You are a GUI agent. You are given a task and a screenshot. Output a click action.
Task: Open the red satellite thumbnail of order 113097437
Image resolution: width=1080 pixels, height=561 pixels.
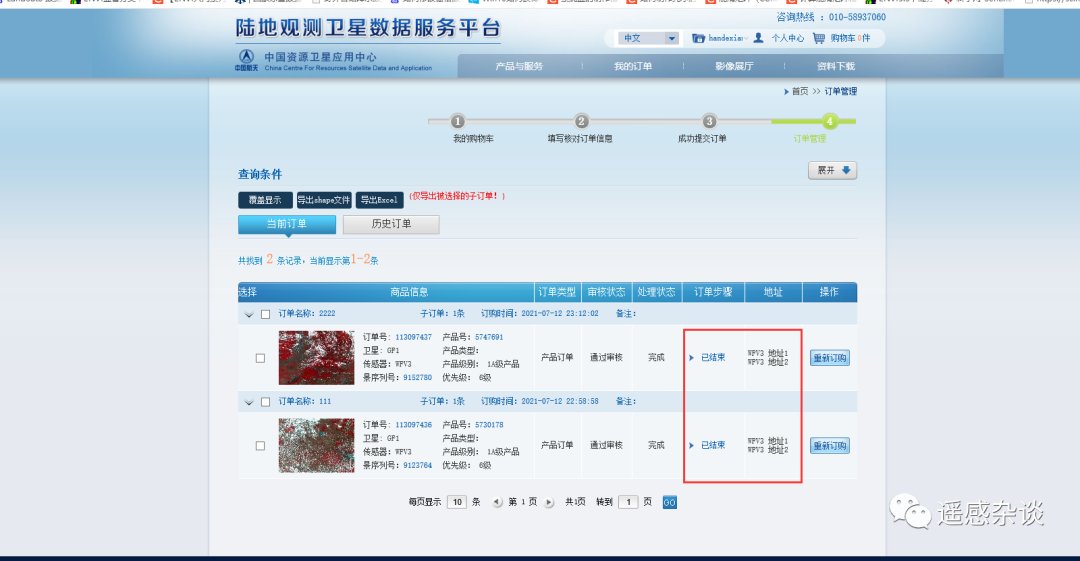tap(316, 358)
